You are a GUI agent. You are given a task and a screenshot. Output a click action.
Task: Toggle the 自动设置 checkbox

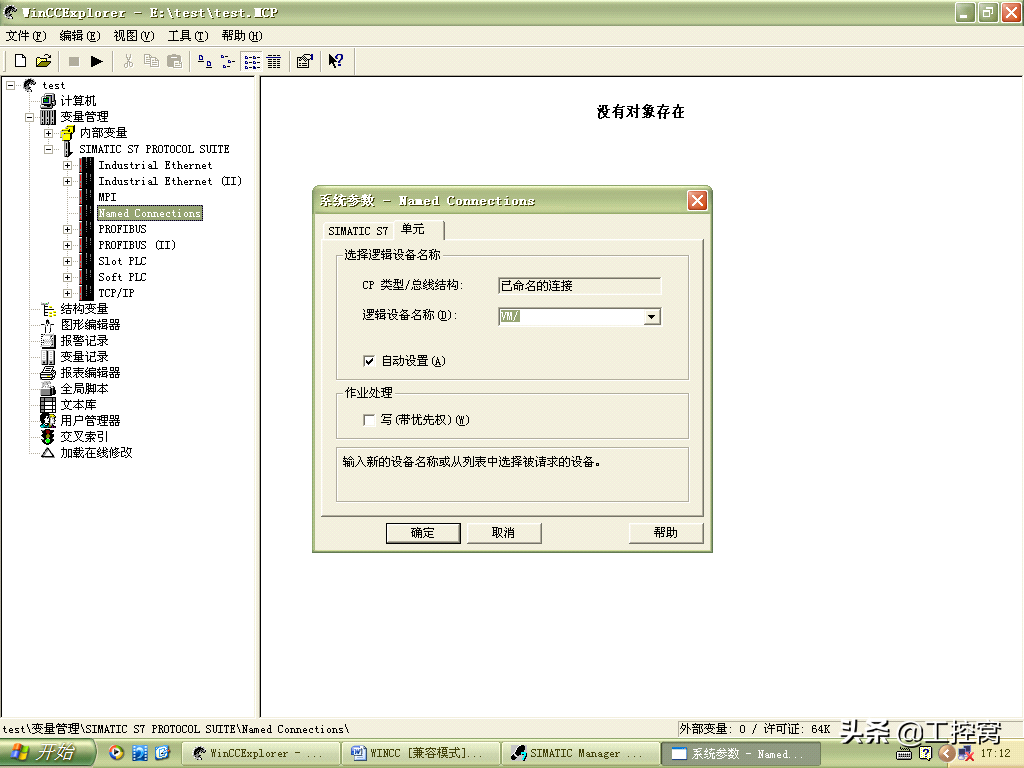tap(369, 361)
